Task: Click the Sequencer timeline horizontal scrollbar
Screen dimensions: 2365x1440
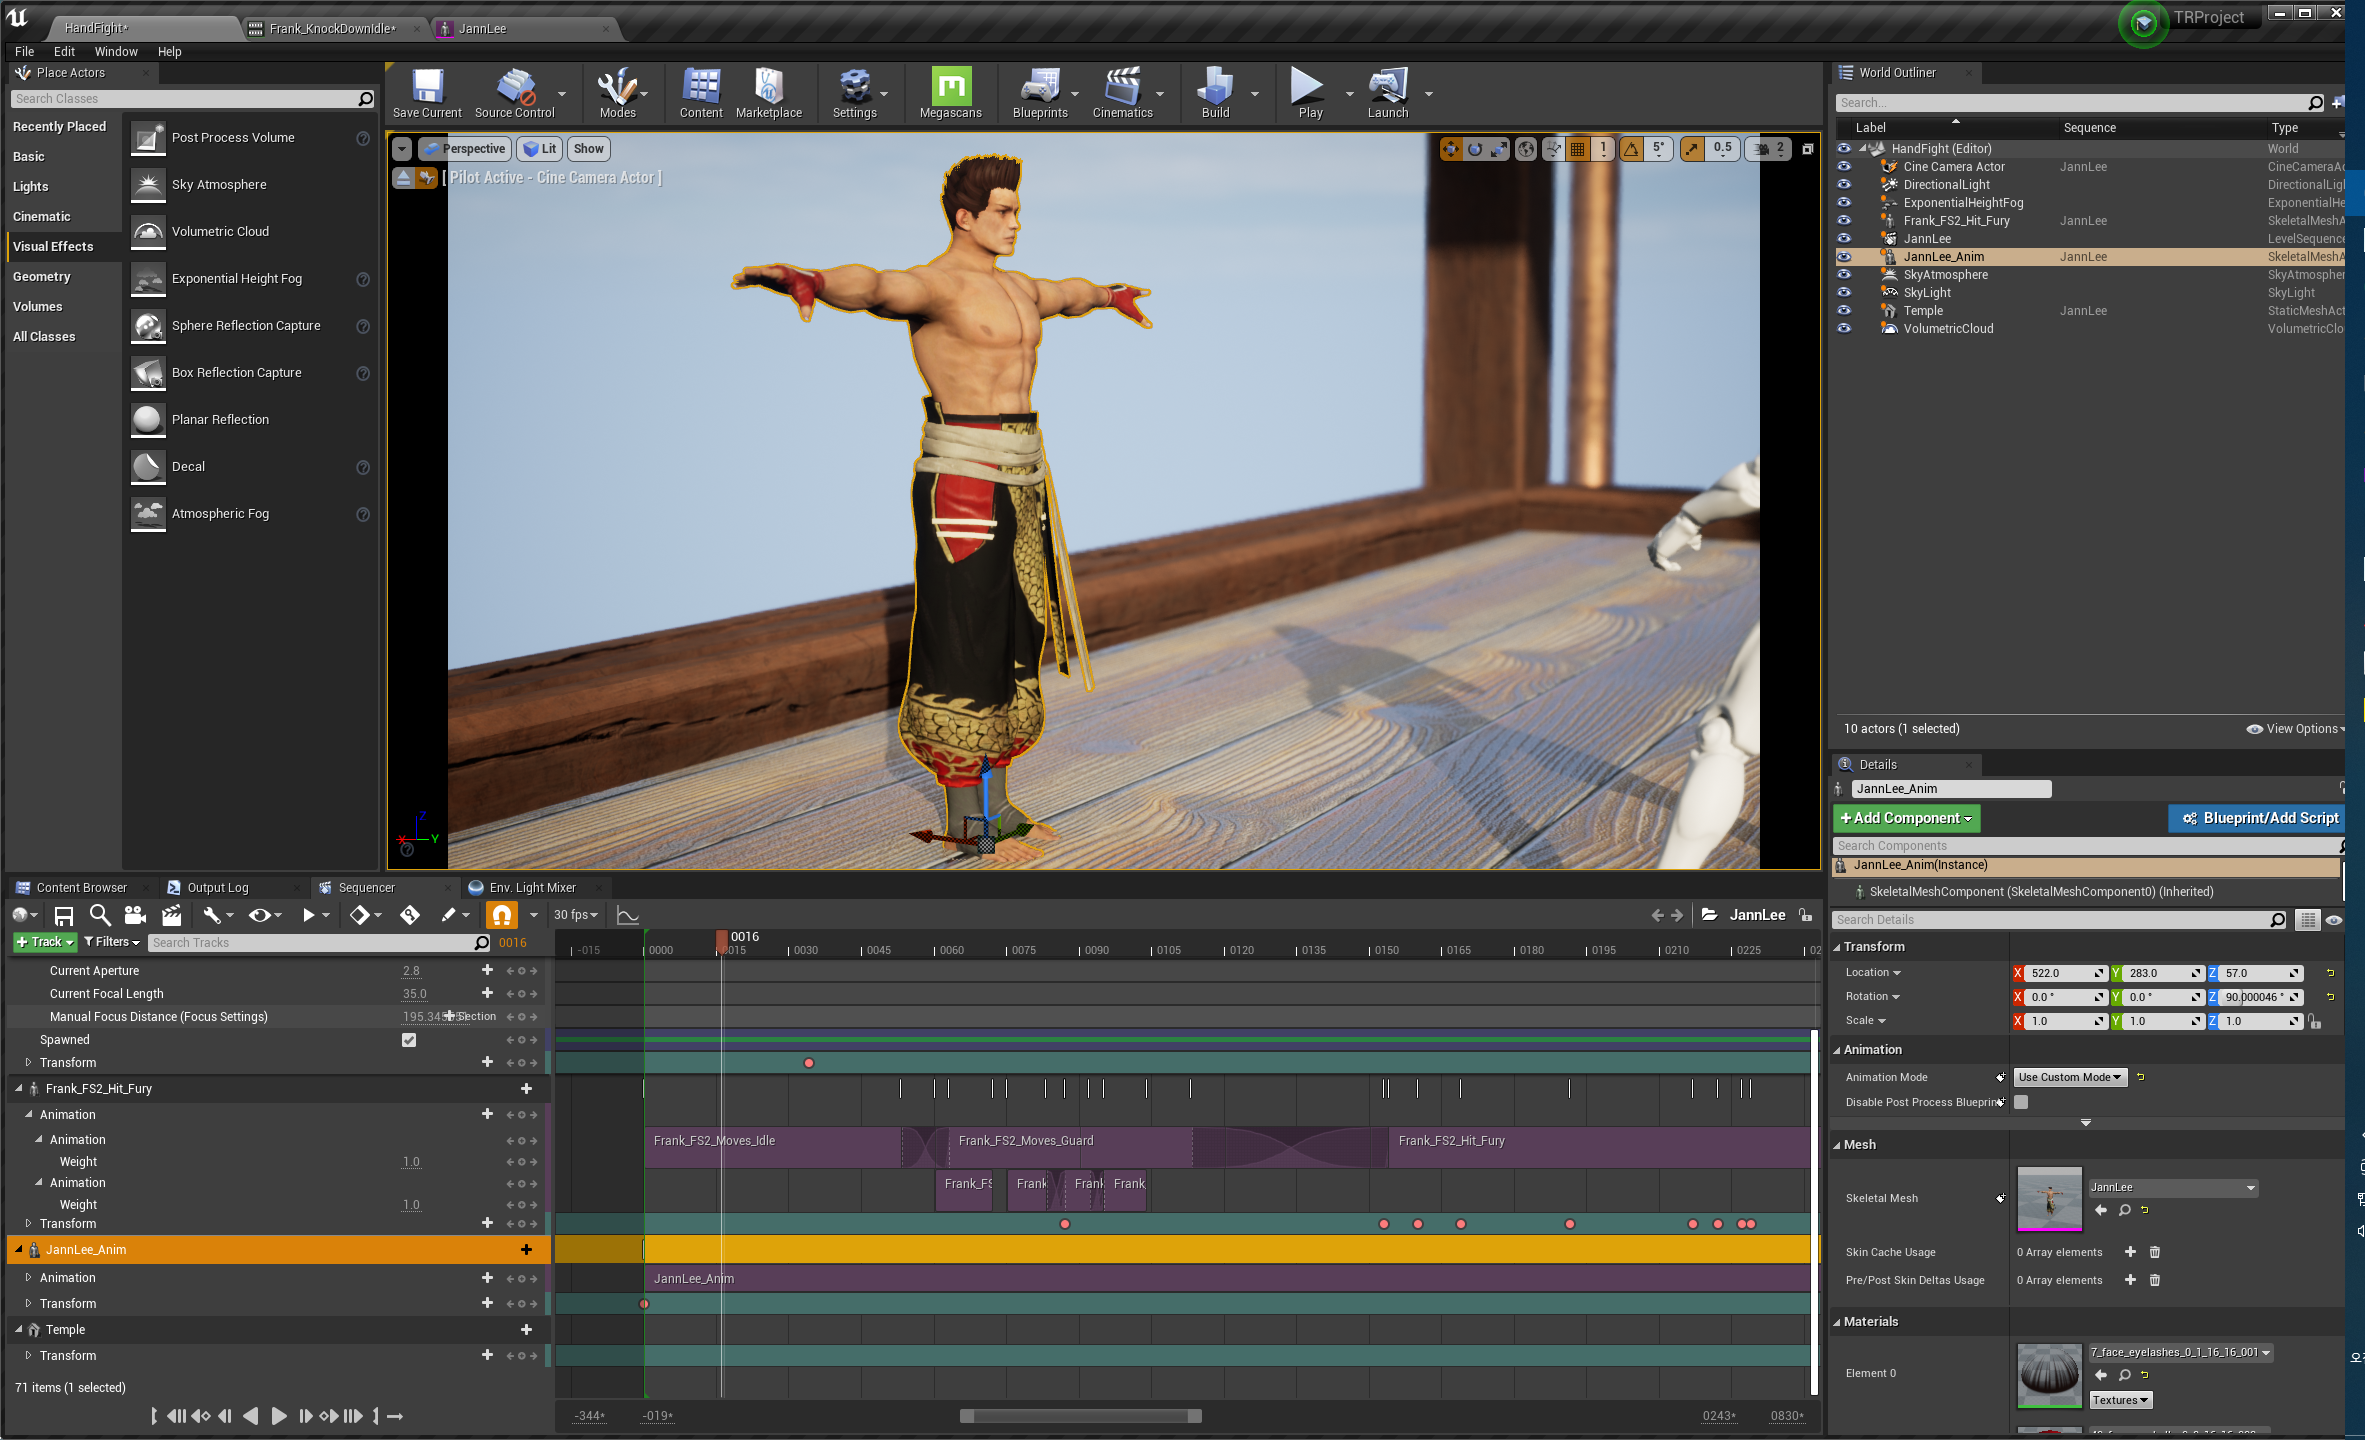Action: (1080, 1416)
